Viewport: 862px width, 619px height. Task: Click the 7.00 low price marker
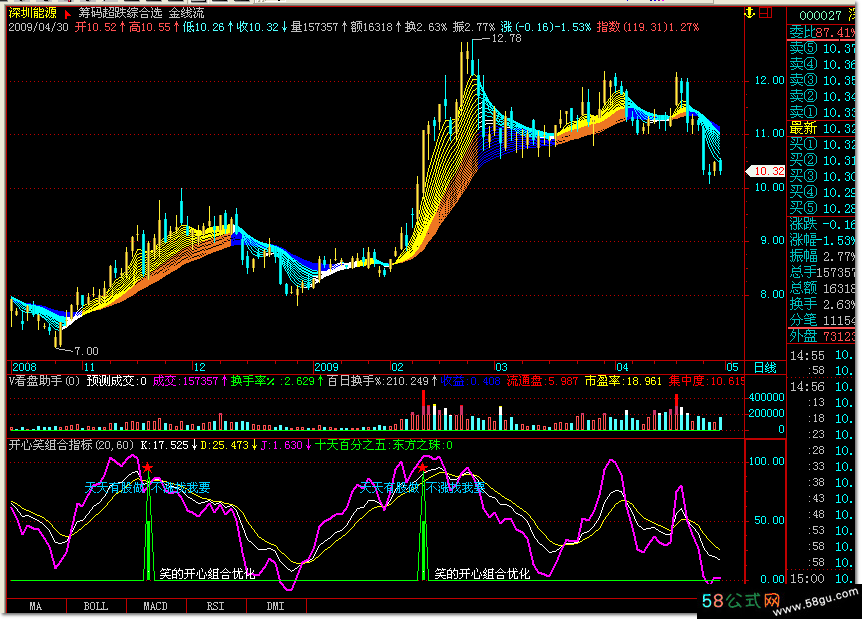click(x=86, y=351)
